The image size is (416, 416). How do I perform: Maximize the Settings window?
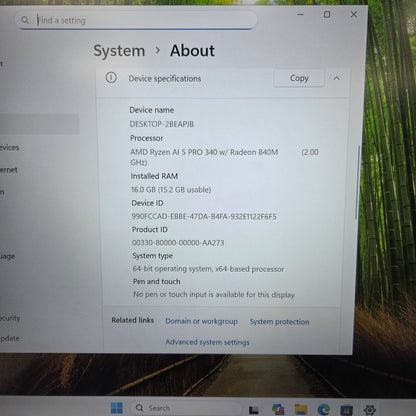[x=327, y=14]
